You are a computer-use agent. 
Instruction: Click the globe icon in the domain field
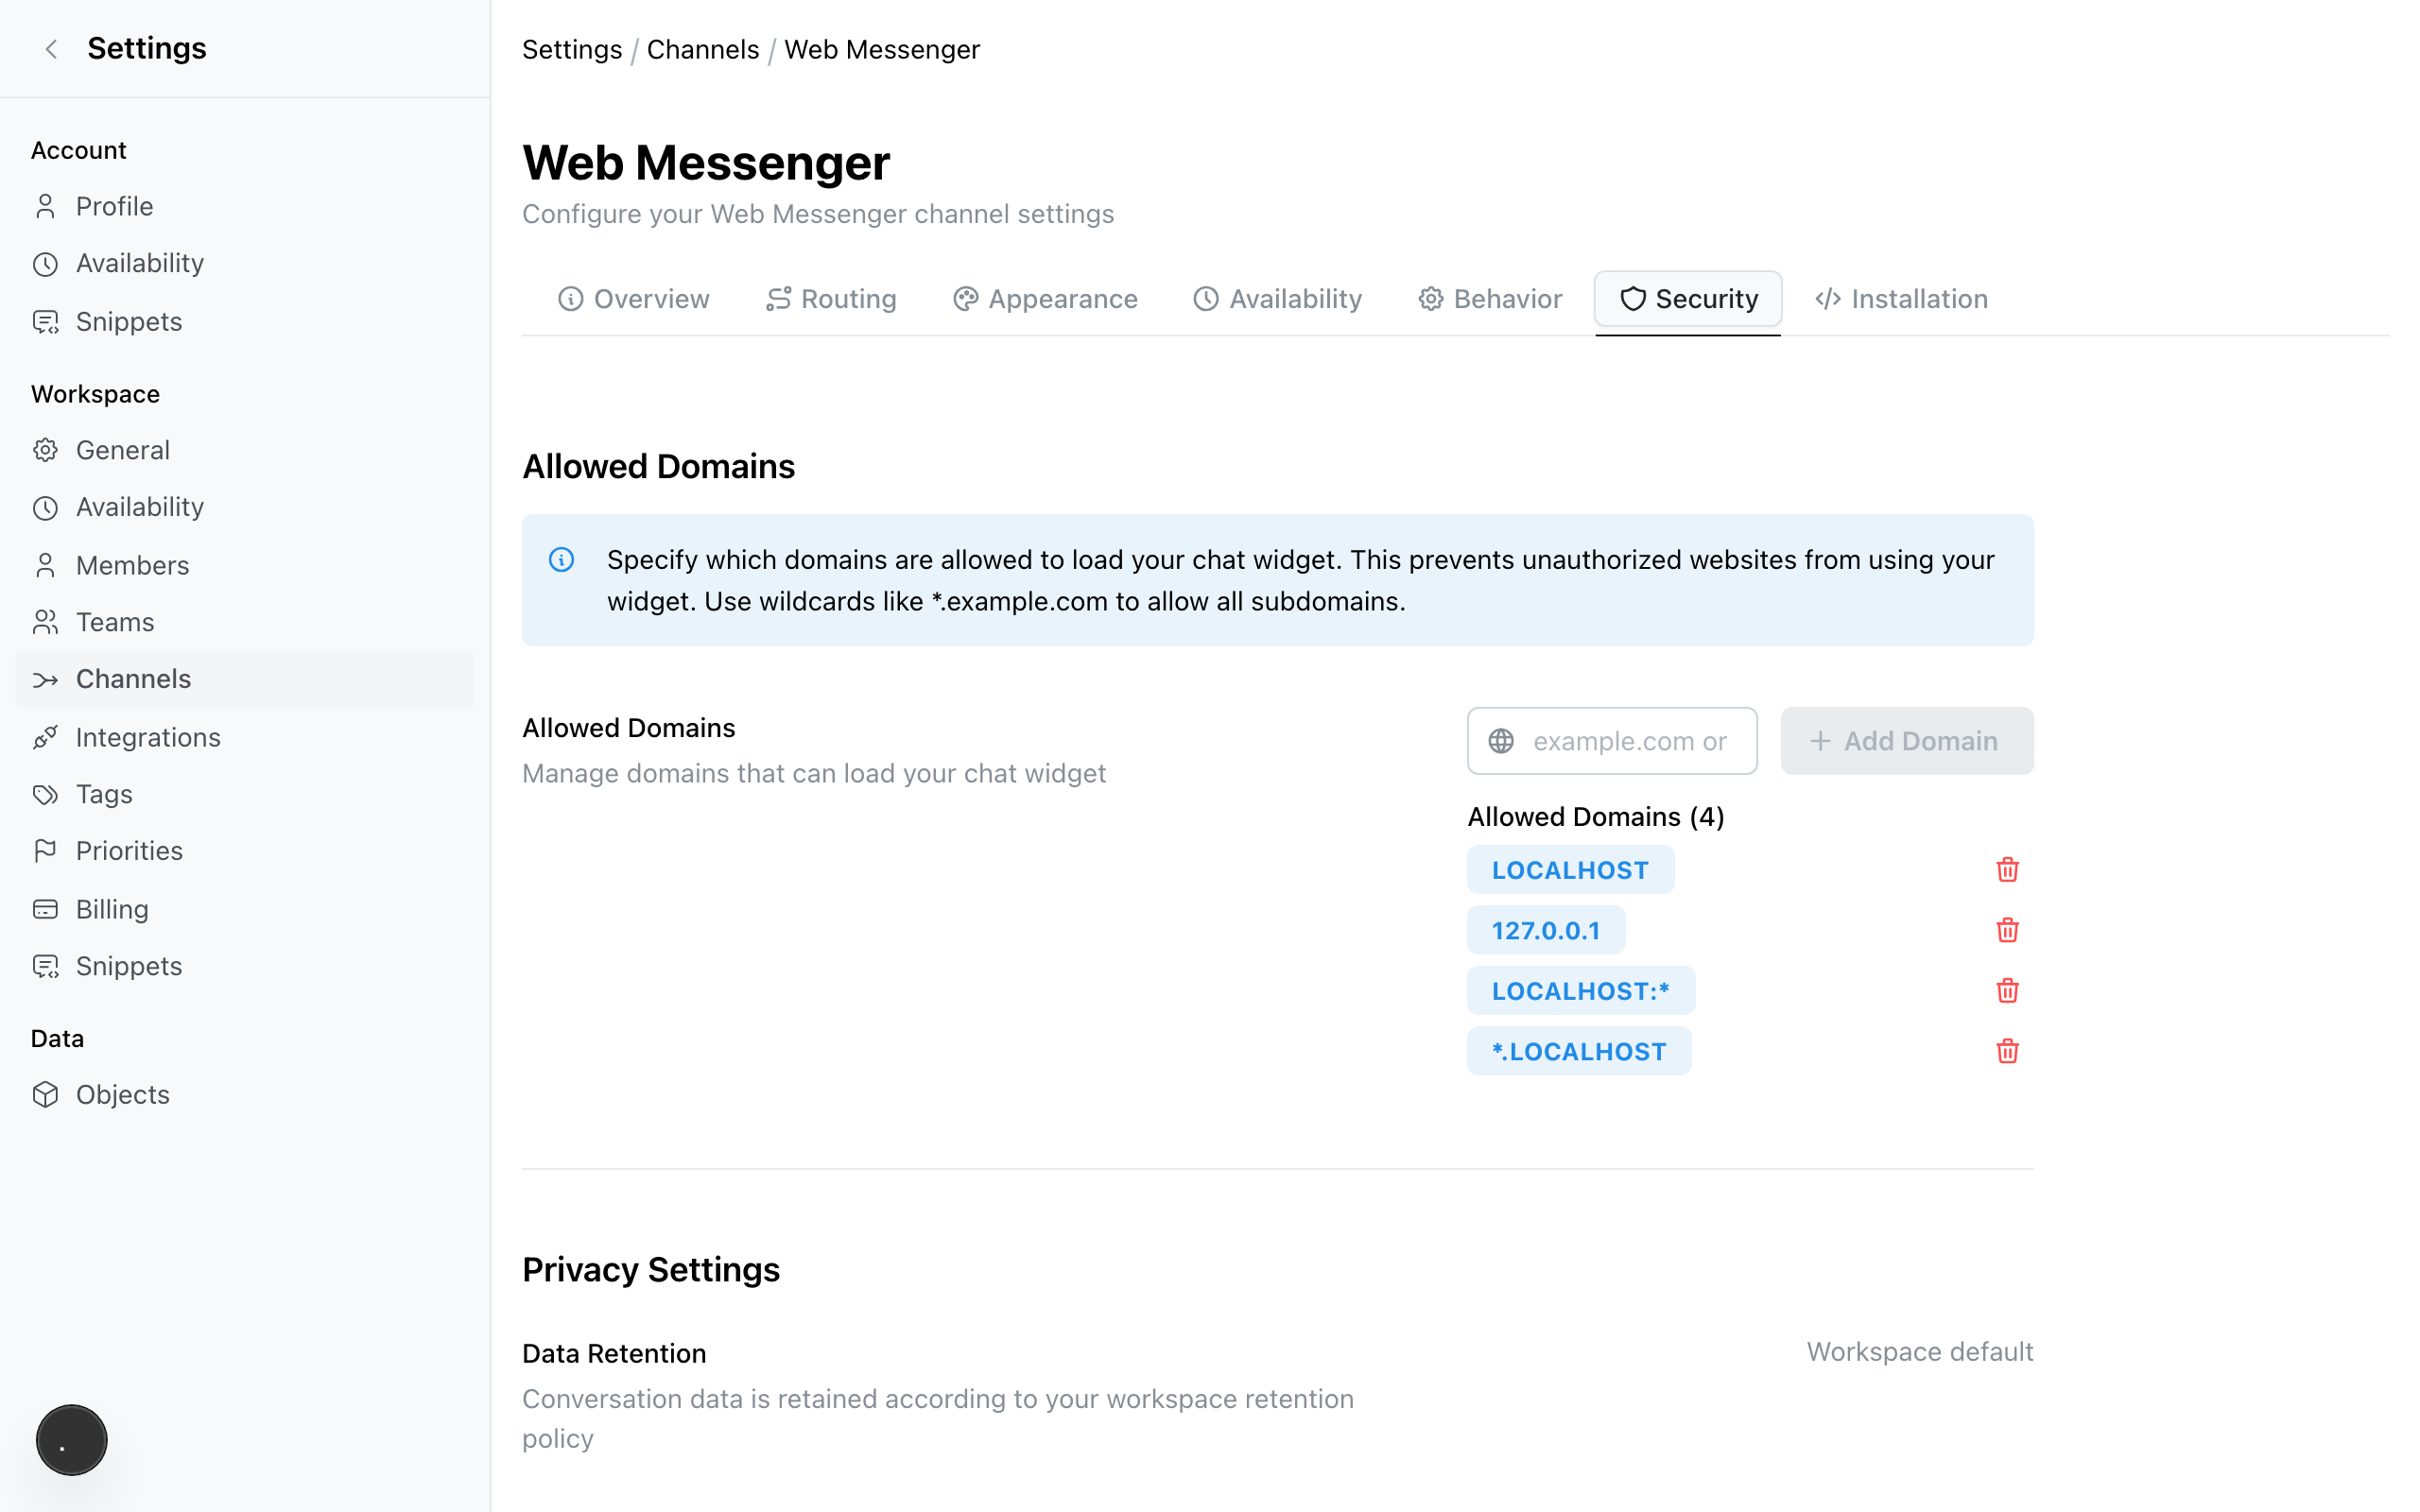click(x=1500, y=741)
